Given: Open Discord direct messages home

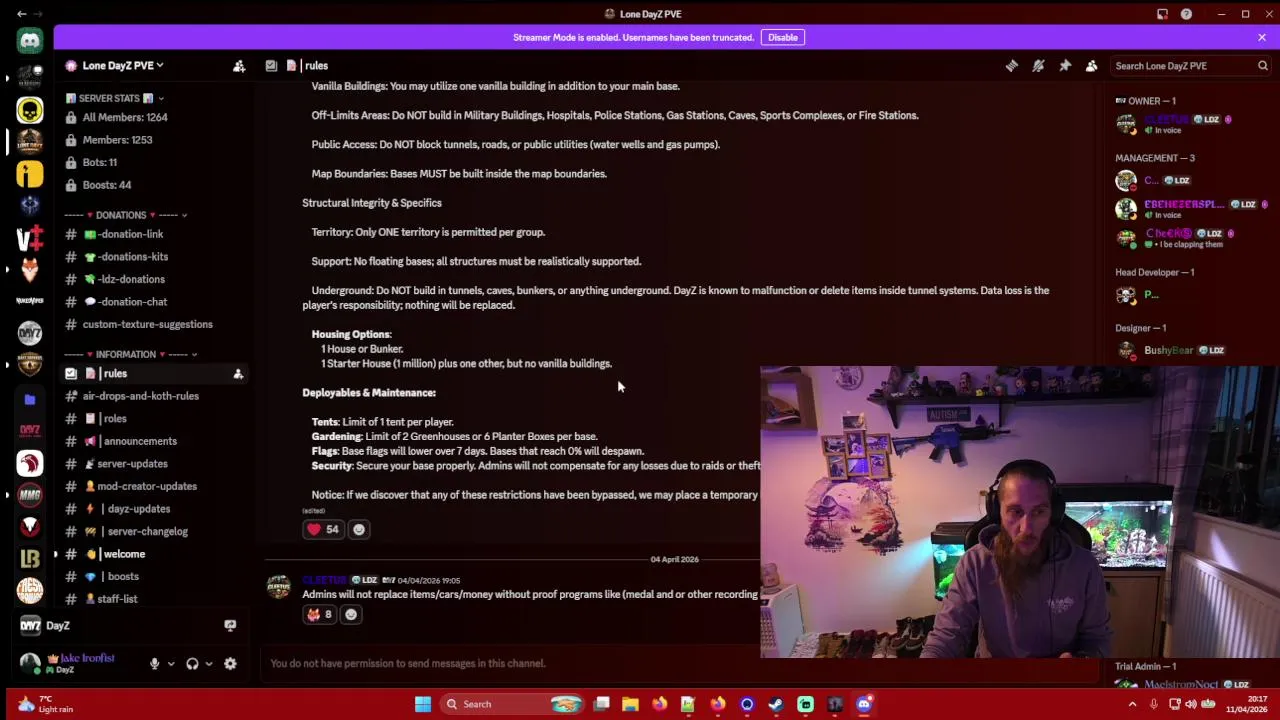Looking at the screenshot, I should pyautogui.click(x=30, y=41).
